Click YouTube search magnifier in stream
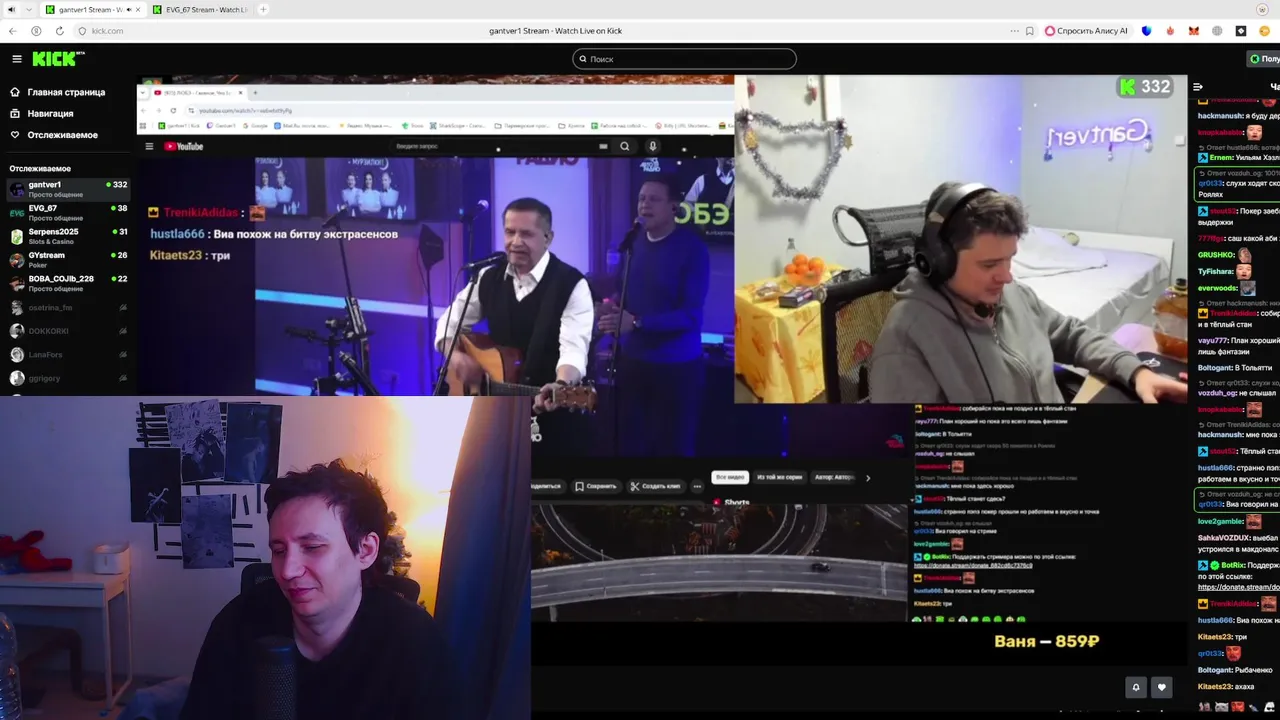Screen dimensions: 1280x720 click(625, 146)
